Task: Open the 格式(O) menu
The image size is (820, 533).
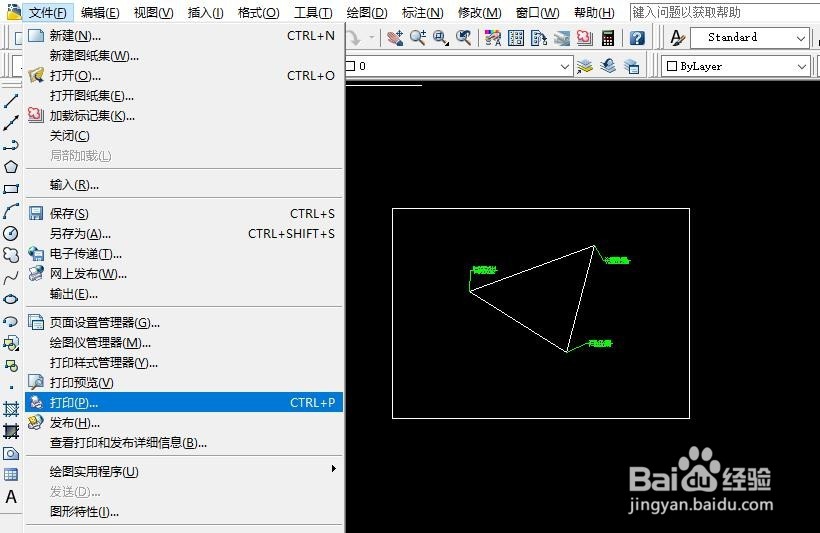Action: click(x=258, y=13)
